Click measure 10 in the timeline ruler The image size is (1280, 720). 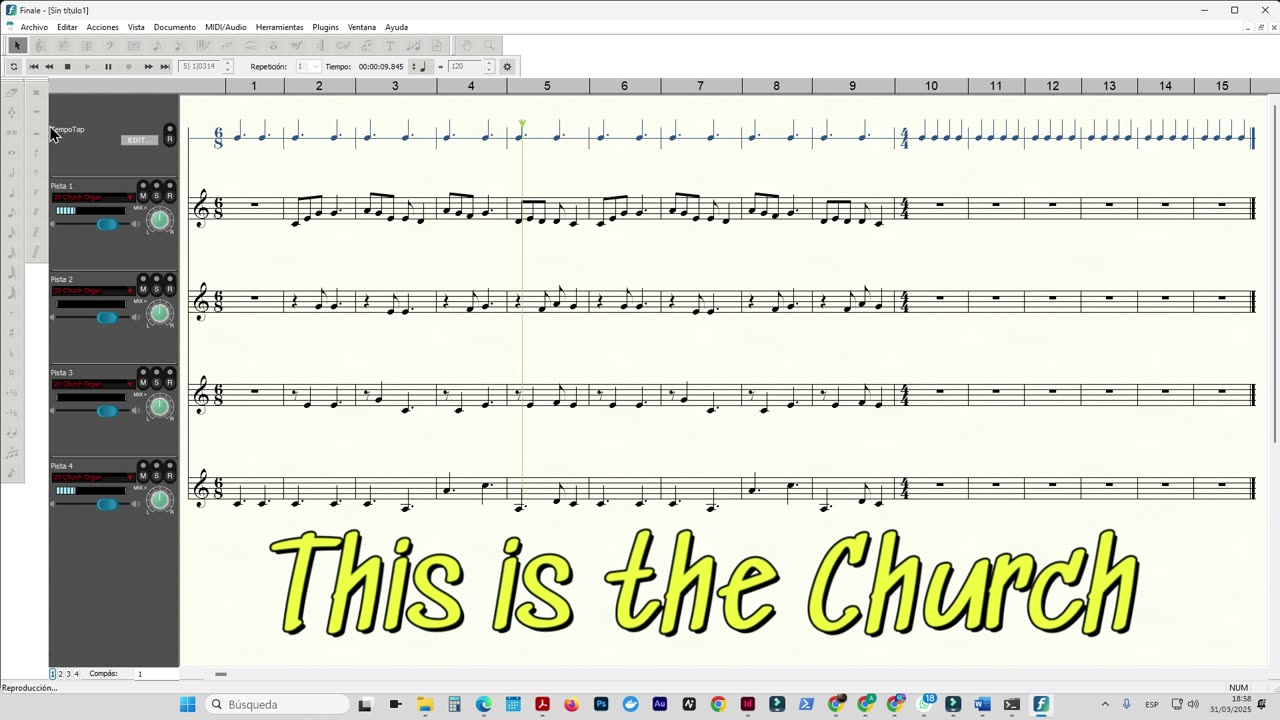pyautogui.click(x=931, y=86)
